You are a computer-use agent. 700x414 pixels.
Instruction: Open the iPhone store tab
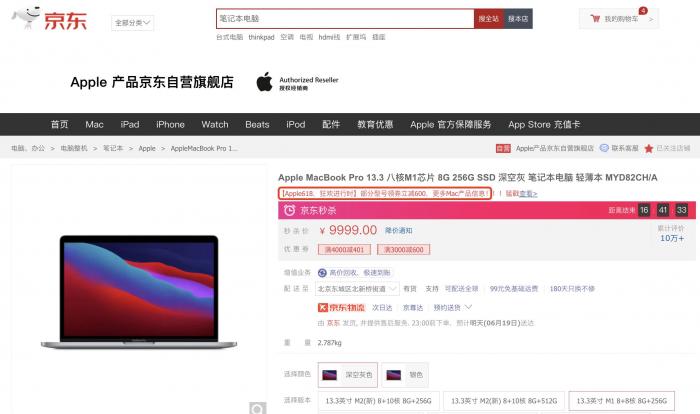tap(170, 125)
